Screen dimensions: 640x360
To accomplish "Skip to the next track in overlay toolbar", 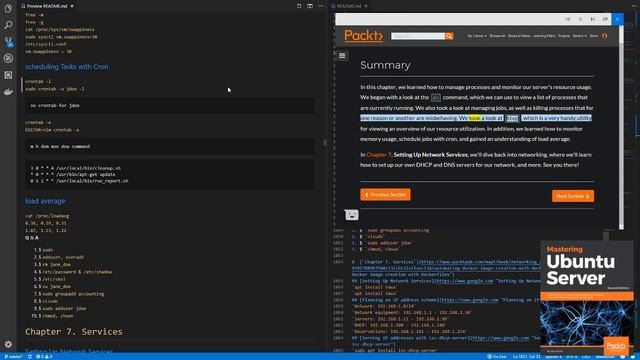I will (593, 19).
